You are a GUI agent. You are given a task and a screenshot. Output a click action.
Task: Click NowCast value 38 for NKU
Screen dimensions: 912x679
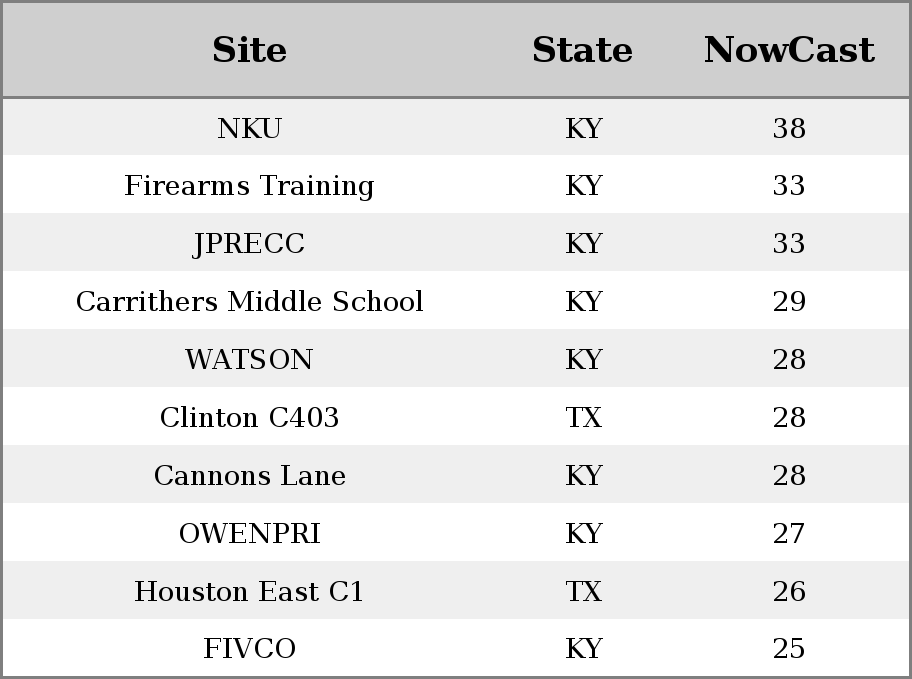coord(789,128)
